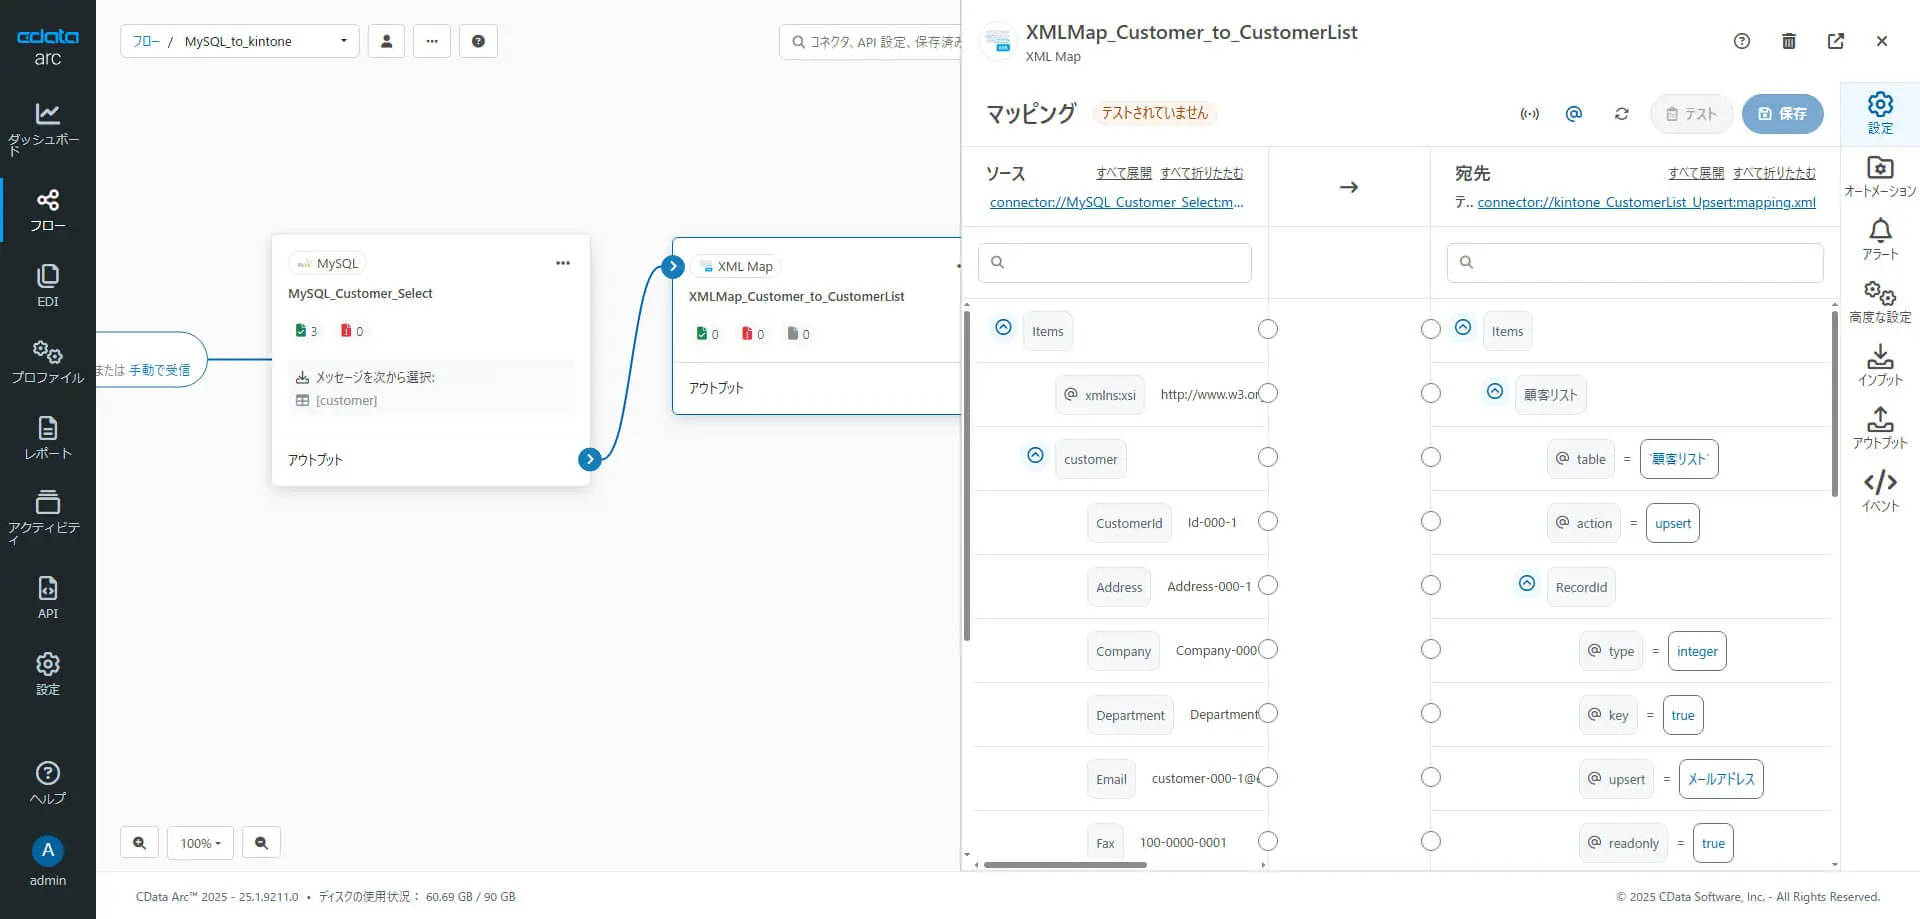Select the CustomerId source mapping circle
The width and height of the screenshot is (1920, 919).
click(x=1268, y=521)
